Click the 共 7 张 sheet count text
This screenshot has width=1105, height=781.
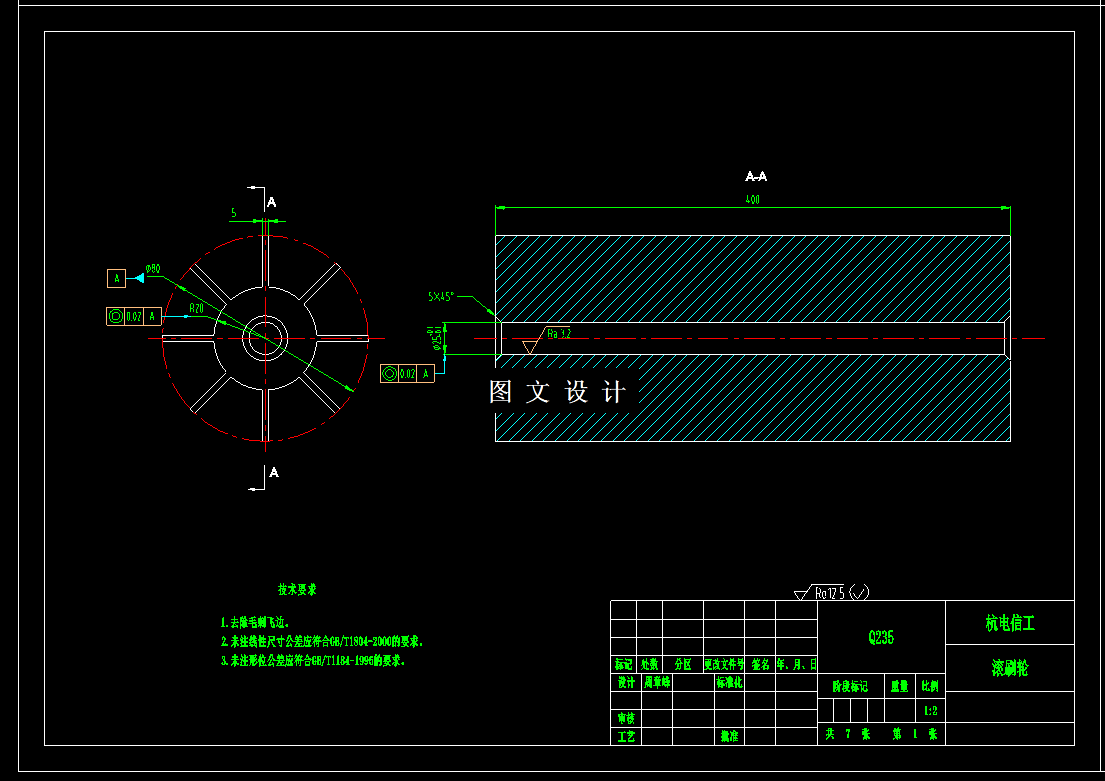(848, 734)
